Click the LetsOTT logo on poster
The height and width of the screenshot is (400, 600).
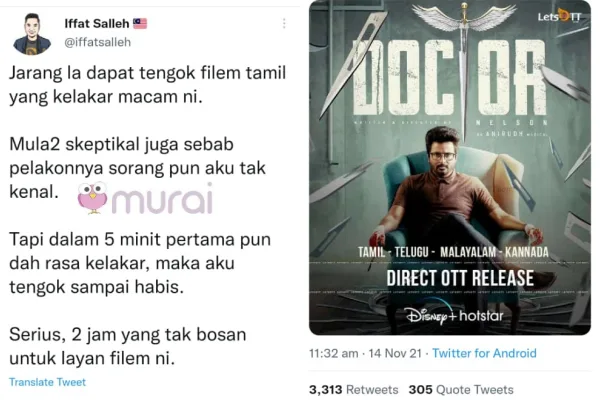tap(559, 16)
